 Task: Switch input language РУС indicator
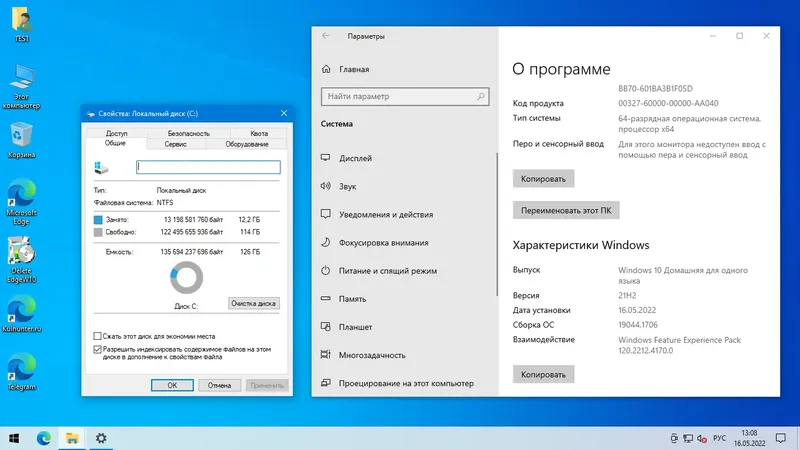(719, 438)
